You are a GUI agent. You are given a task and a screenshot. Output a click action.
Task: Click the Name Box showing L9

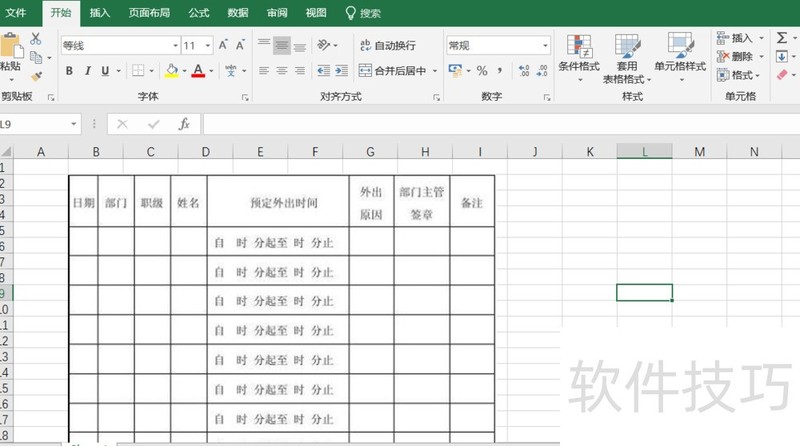click(33, 124)
